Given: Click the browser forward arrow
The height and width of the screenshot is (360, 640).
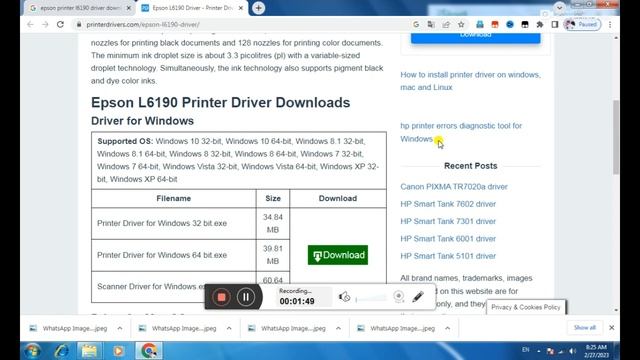Looking at the screenshot, I should coord(45,24).
